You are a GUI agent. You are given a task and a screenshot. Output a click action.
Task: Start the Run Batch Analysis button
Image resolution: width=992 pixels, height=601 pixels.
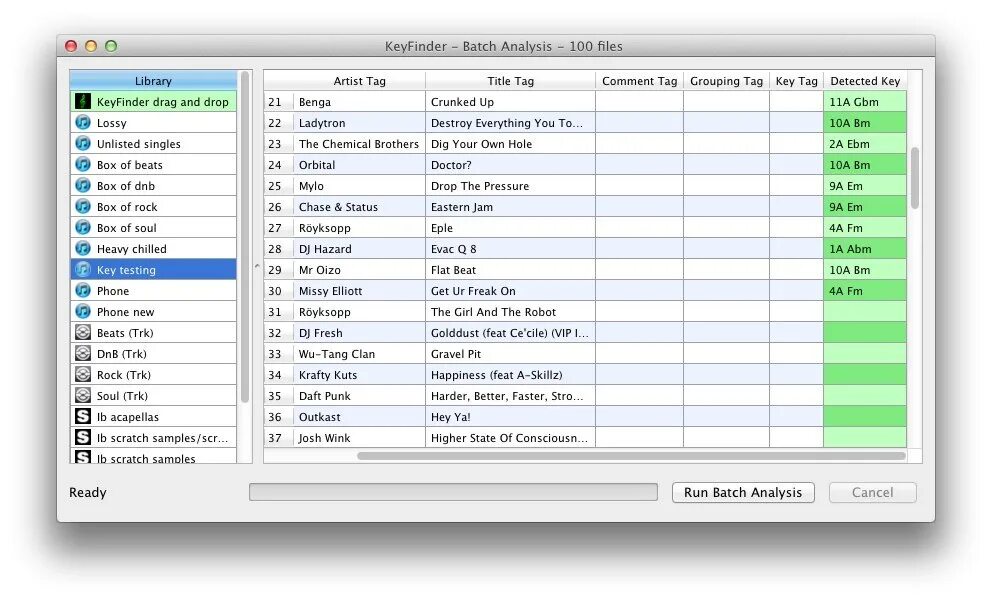click(x=743, y=492)
